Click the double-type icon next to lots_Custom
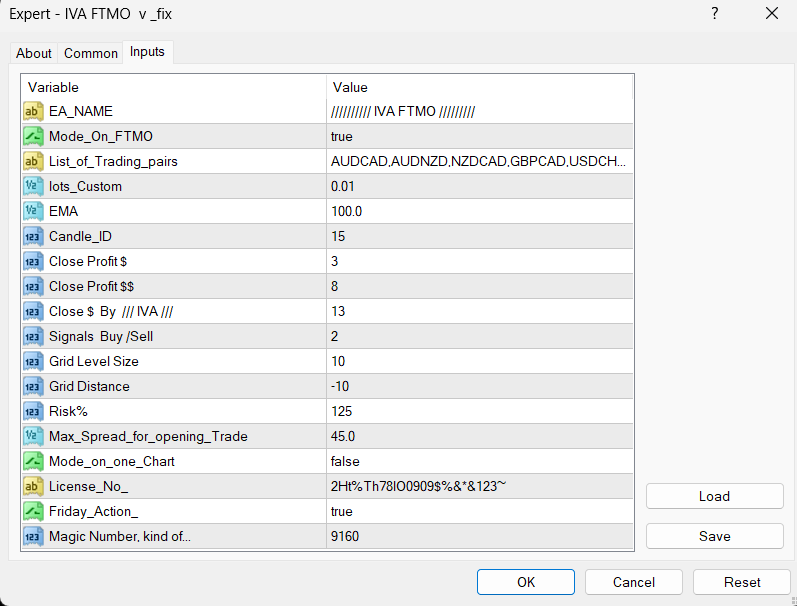797x606 pixels. (x=33, y=186)
